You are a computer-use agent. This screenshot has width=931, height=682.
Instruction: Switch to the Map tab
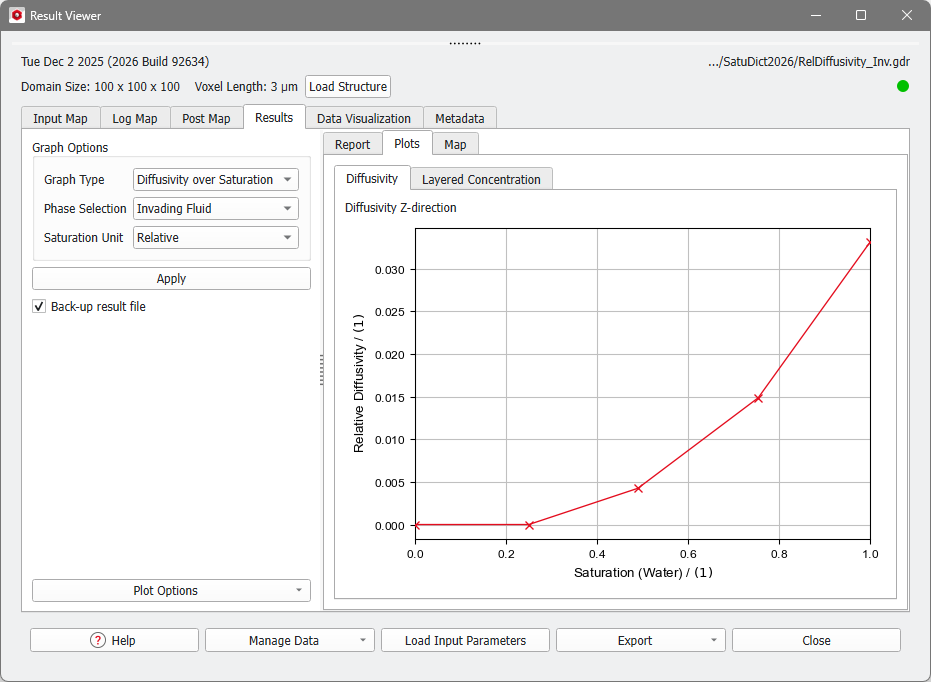455,143
